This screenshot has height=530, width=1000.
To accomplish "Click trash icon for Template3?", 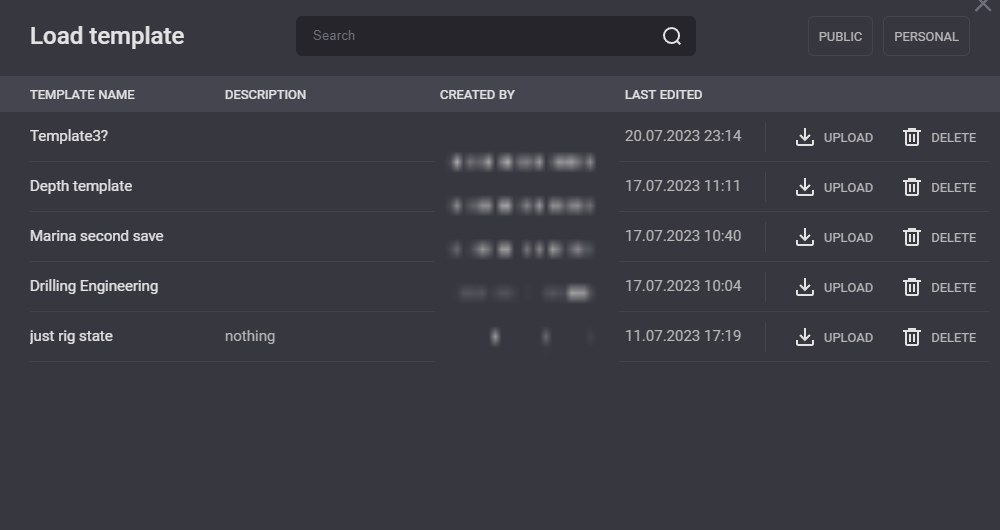I will 912,137.
